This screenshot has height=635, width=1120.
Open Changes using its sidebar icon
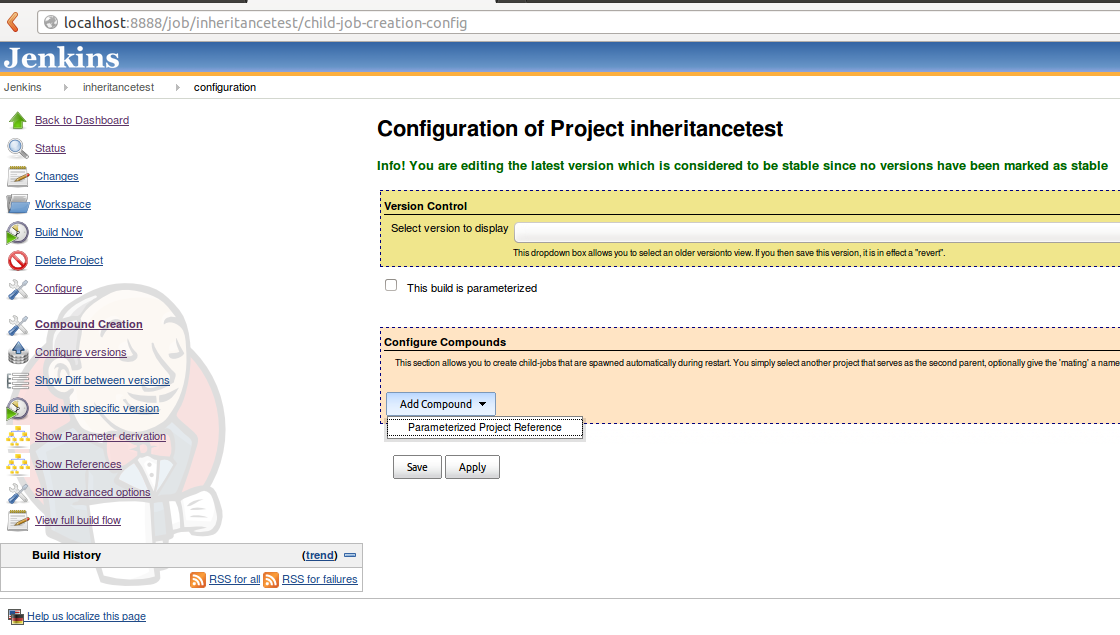coord(17,176)
